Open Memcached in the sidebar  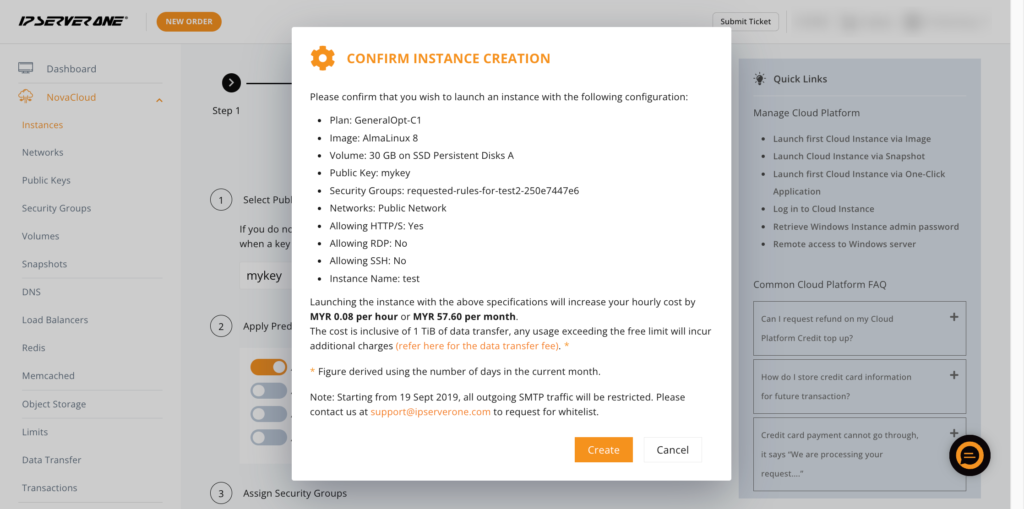click(x=48, y=376)
